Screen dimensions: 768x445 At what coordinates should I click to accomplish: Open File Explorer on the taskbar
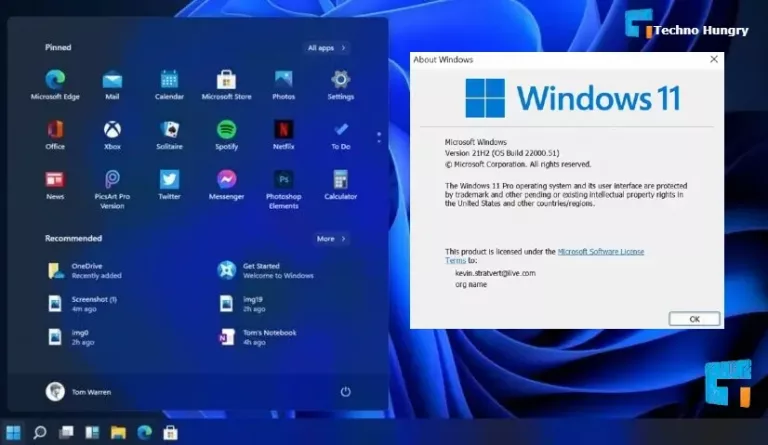coord(118,432)
